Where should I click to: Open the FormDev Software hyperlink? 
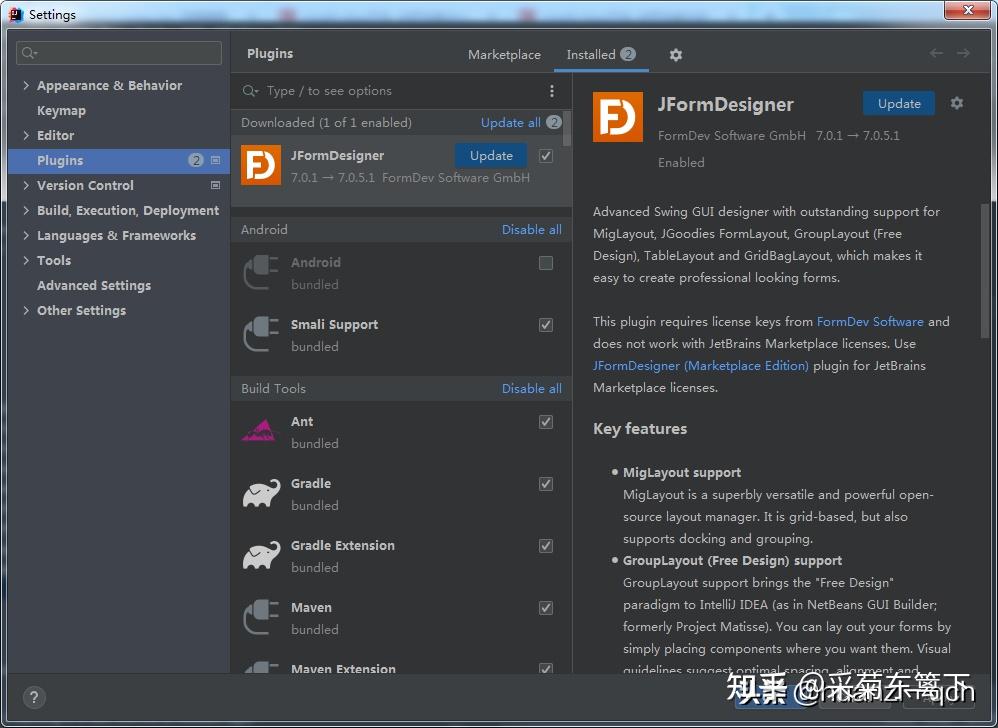tap(870, 322)
